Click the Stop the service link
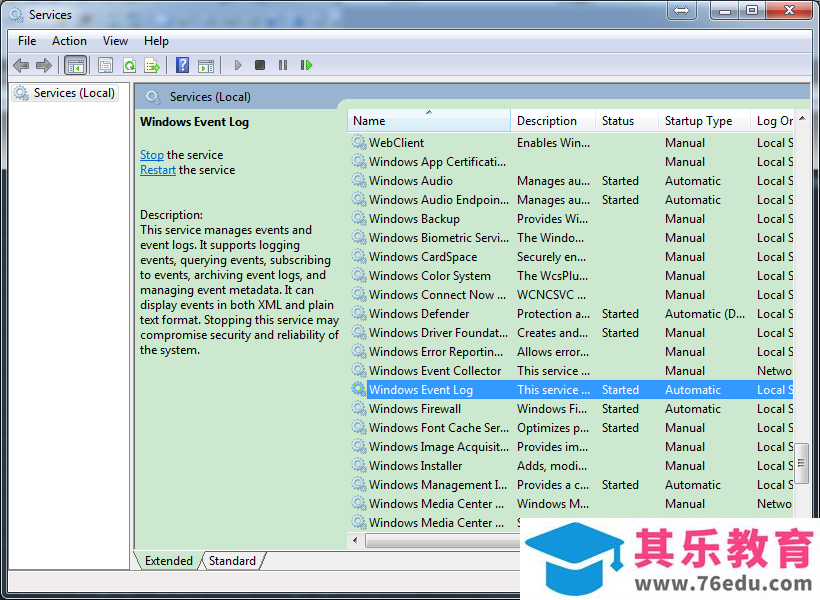 (152, 155)
